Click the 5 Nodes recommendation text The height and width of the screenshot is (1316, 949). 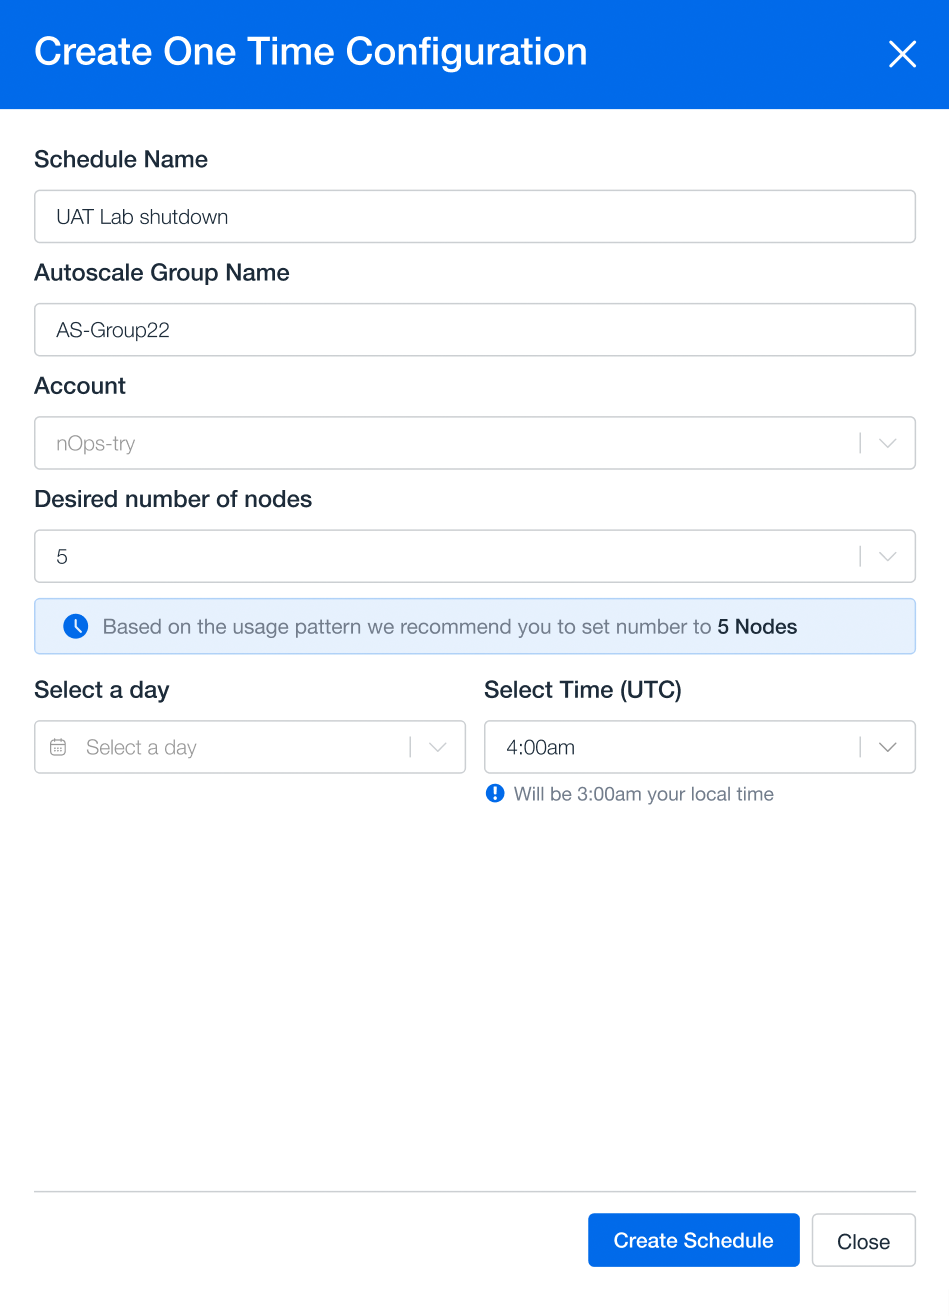coord(757,627)
